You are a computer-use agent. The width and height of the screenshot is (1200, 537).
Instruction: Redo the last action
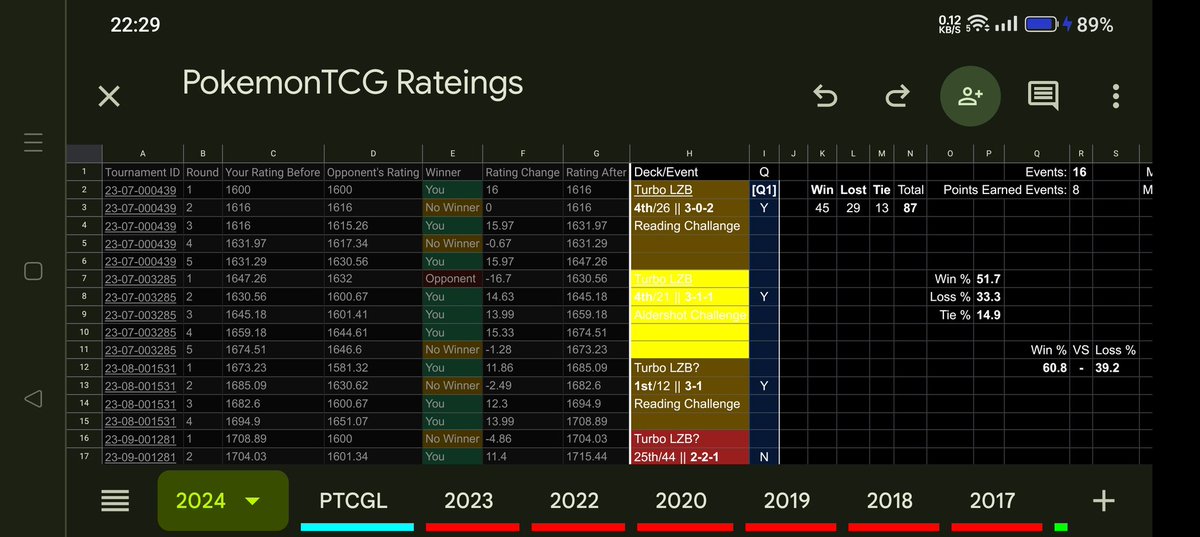coord(897,96)
